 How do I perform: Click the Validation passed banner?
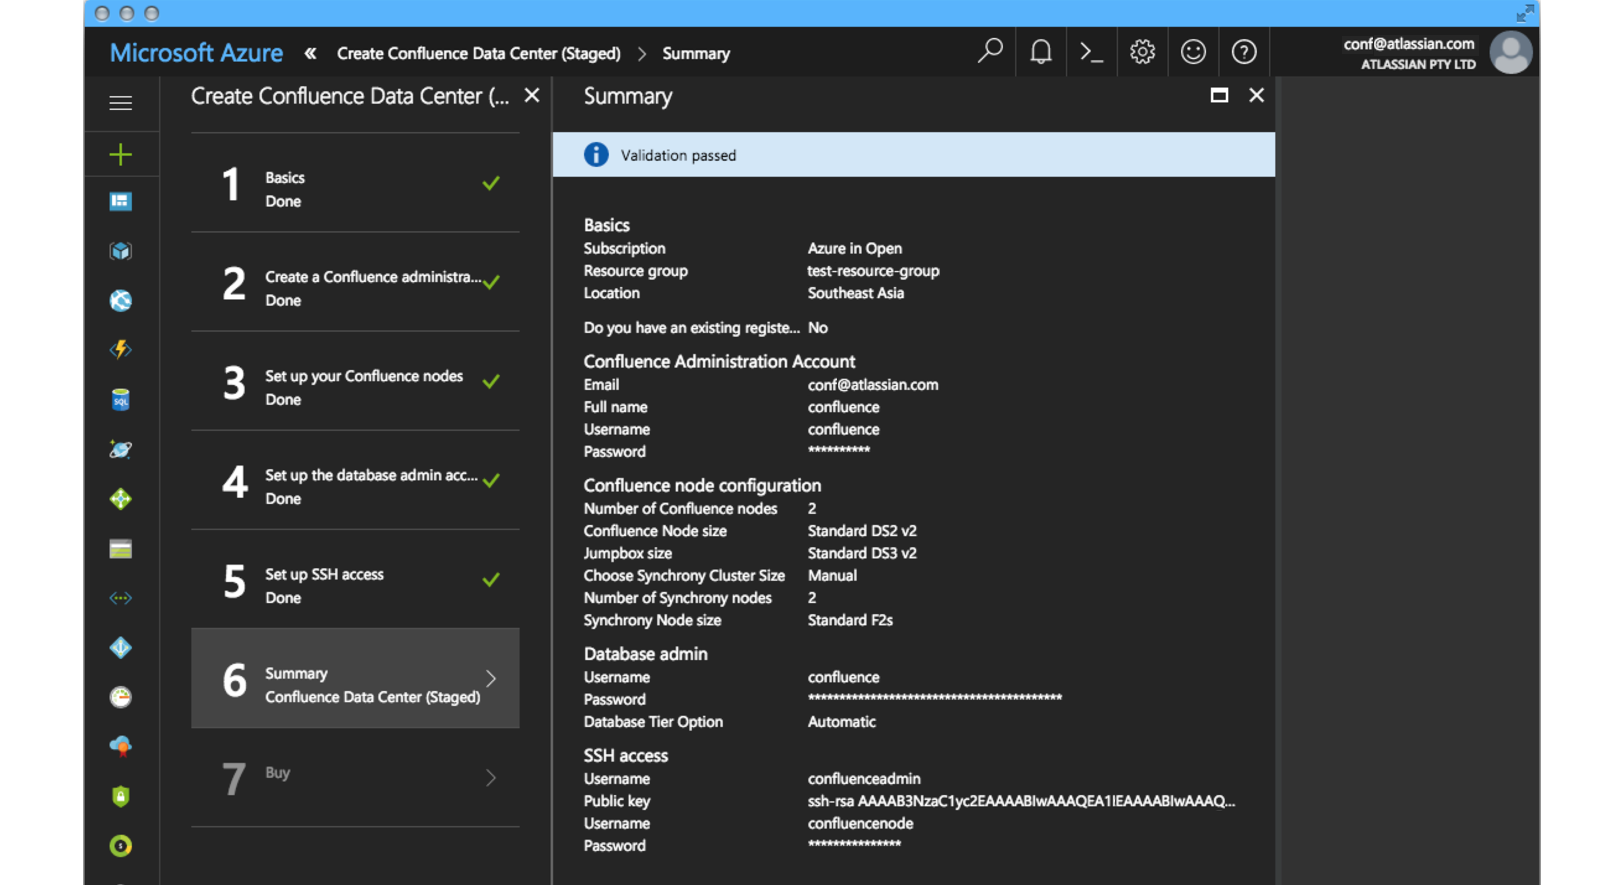[x=914, y=155]
